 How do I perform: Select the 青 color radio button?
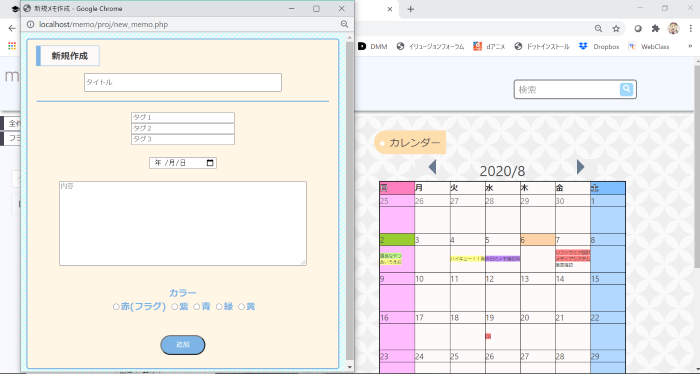(196, 307)
